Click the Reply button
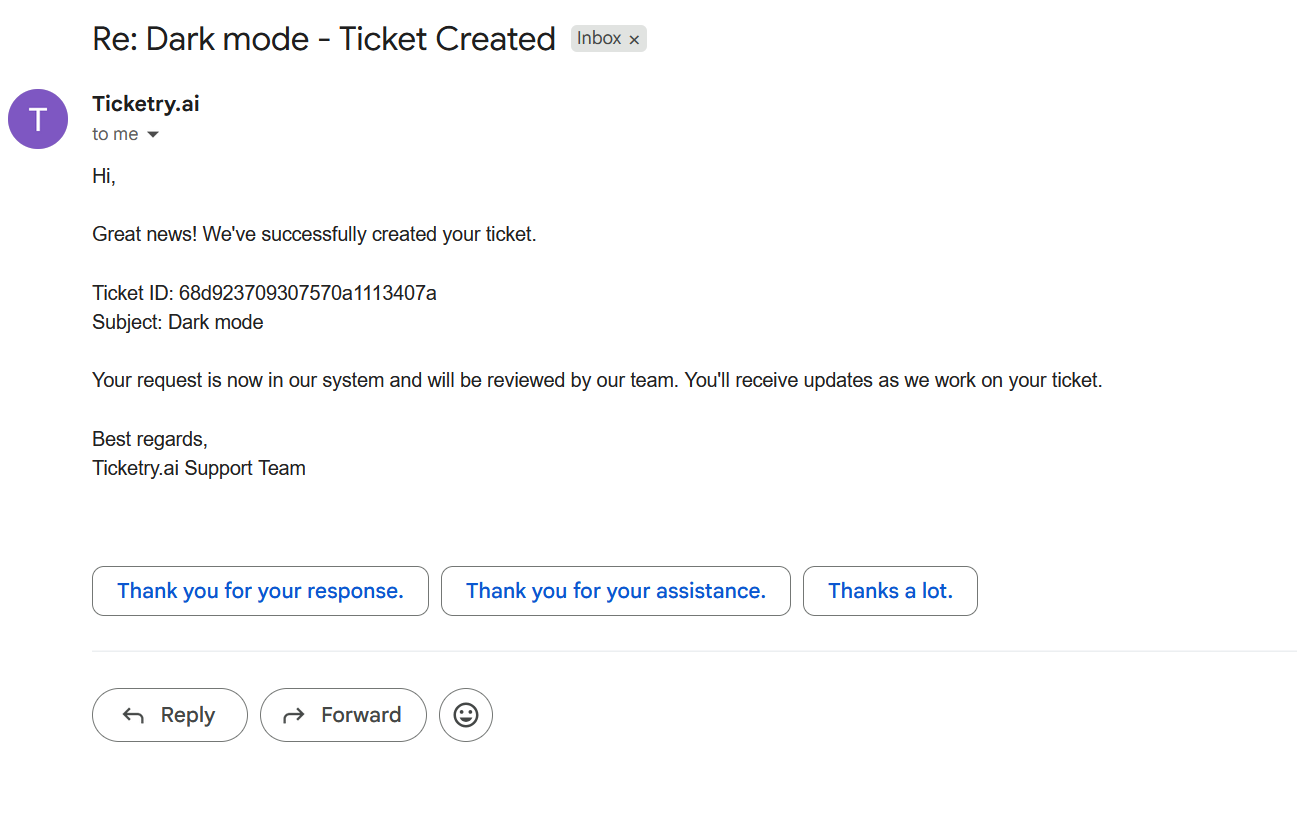1297x835 pixels. pos(169,715)
